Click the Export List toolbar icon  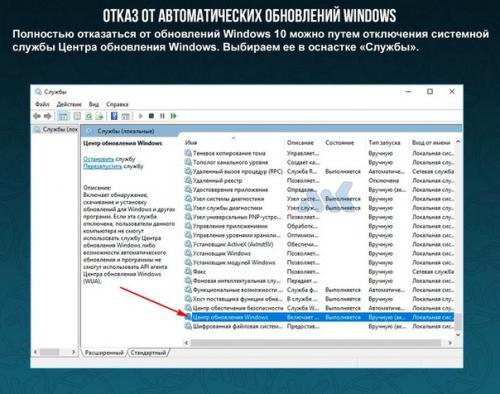(x=99, y=116)
